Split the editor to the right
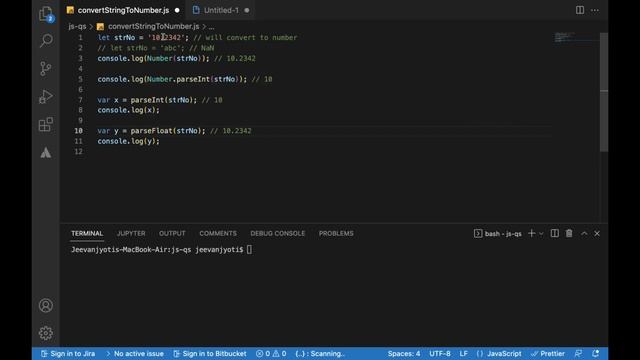 click(580, 10)
